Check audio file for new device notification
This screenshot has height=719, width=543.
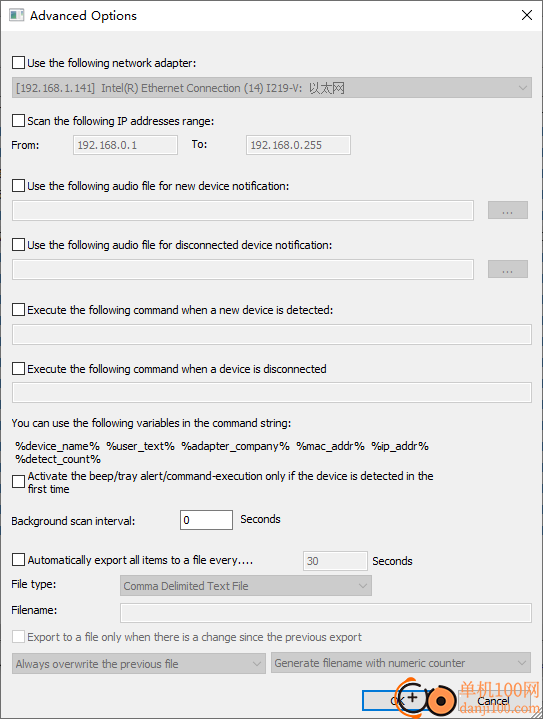click(18, 186)
